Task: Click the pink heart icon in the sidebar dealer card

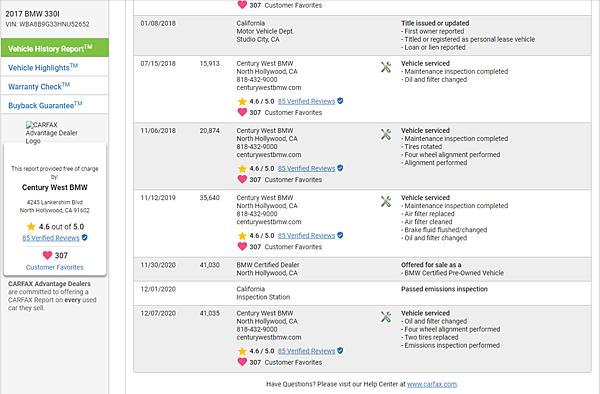Action: tap(47, 255)
